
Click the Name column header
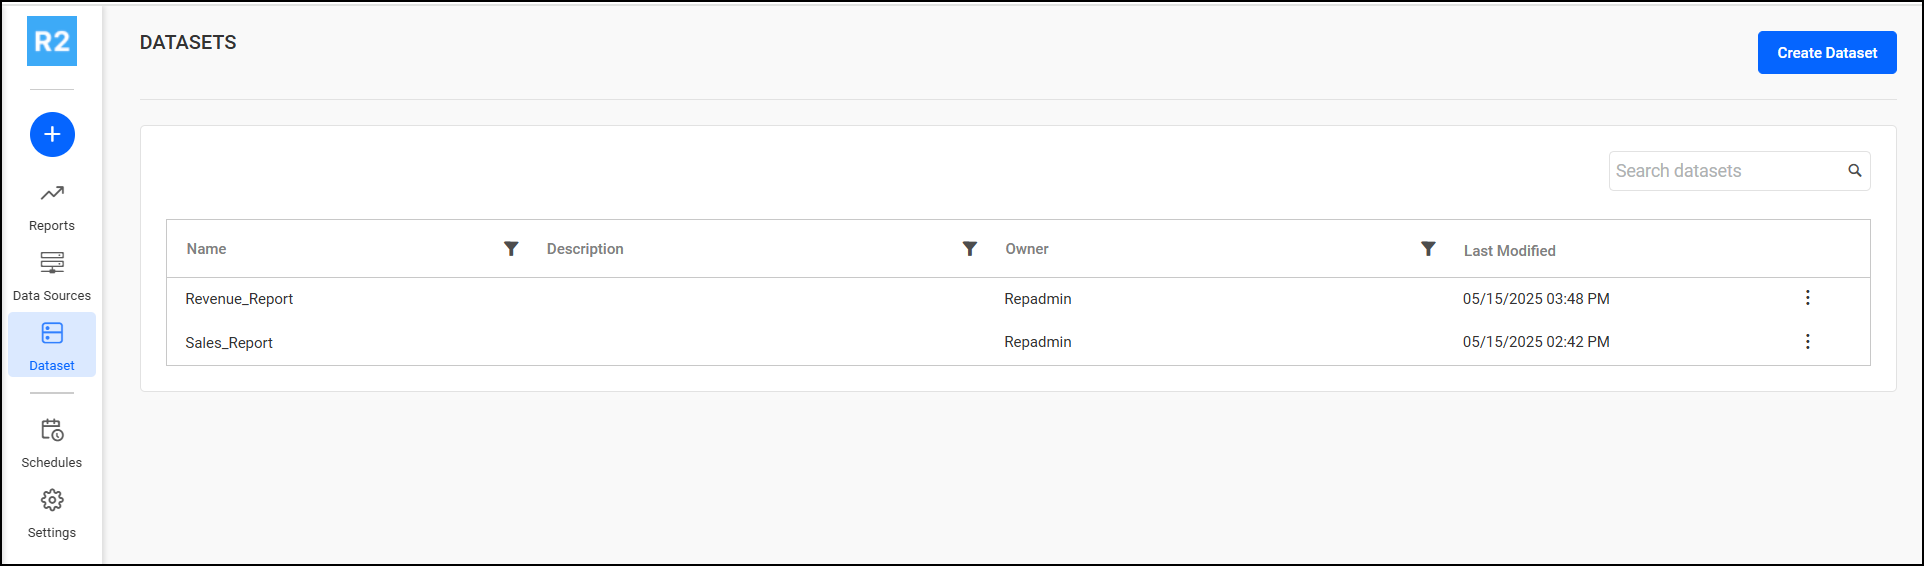(x=207, y=249)
